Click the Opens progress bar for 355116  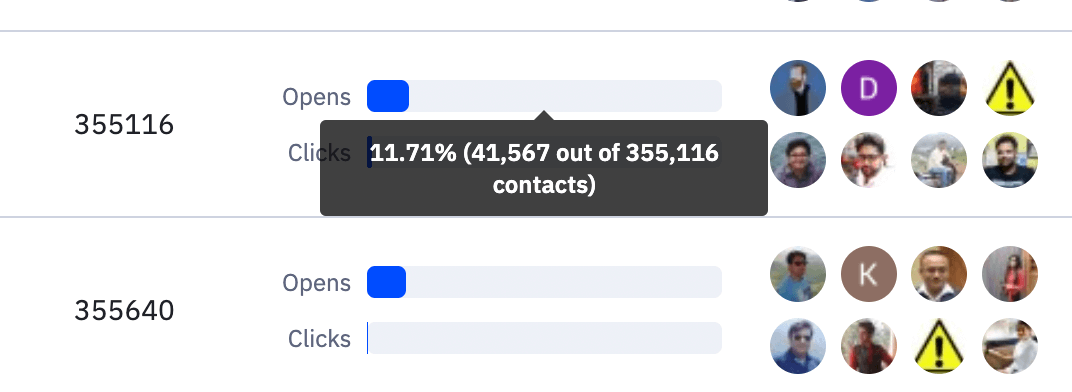tap(544, 96)
